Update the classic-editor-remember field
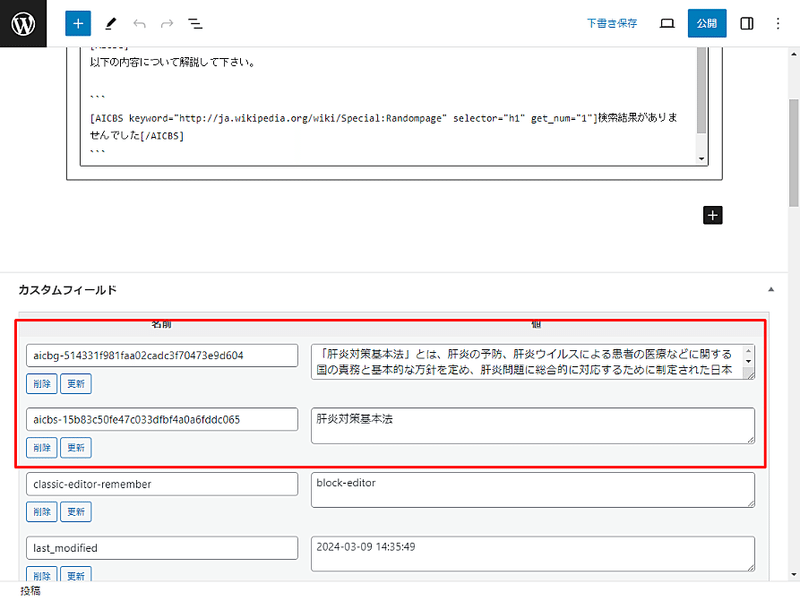Screen dimensions: 800x600 pos(76,512)
